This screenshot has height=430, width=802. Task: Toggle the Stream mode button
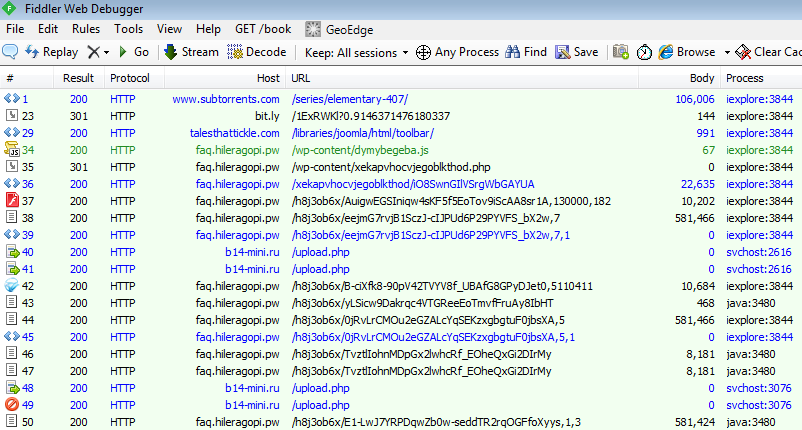(191, 52)
